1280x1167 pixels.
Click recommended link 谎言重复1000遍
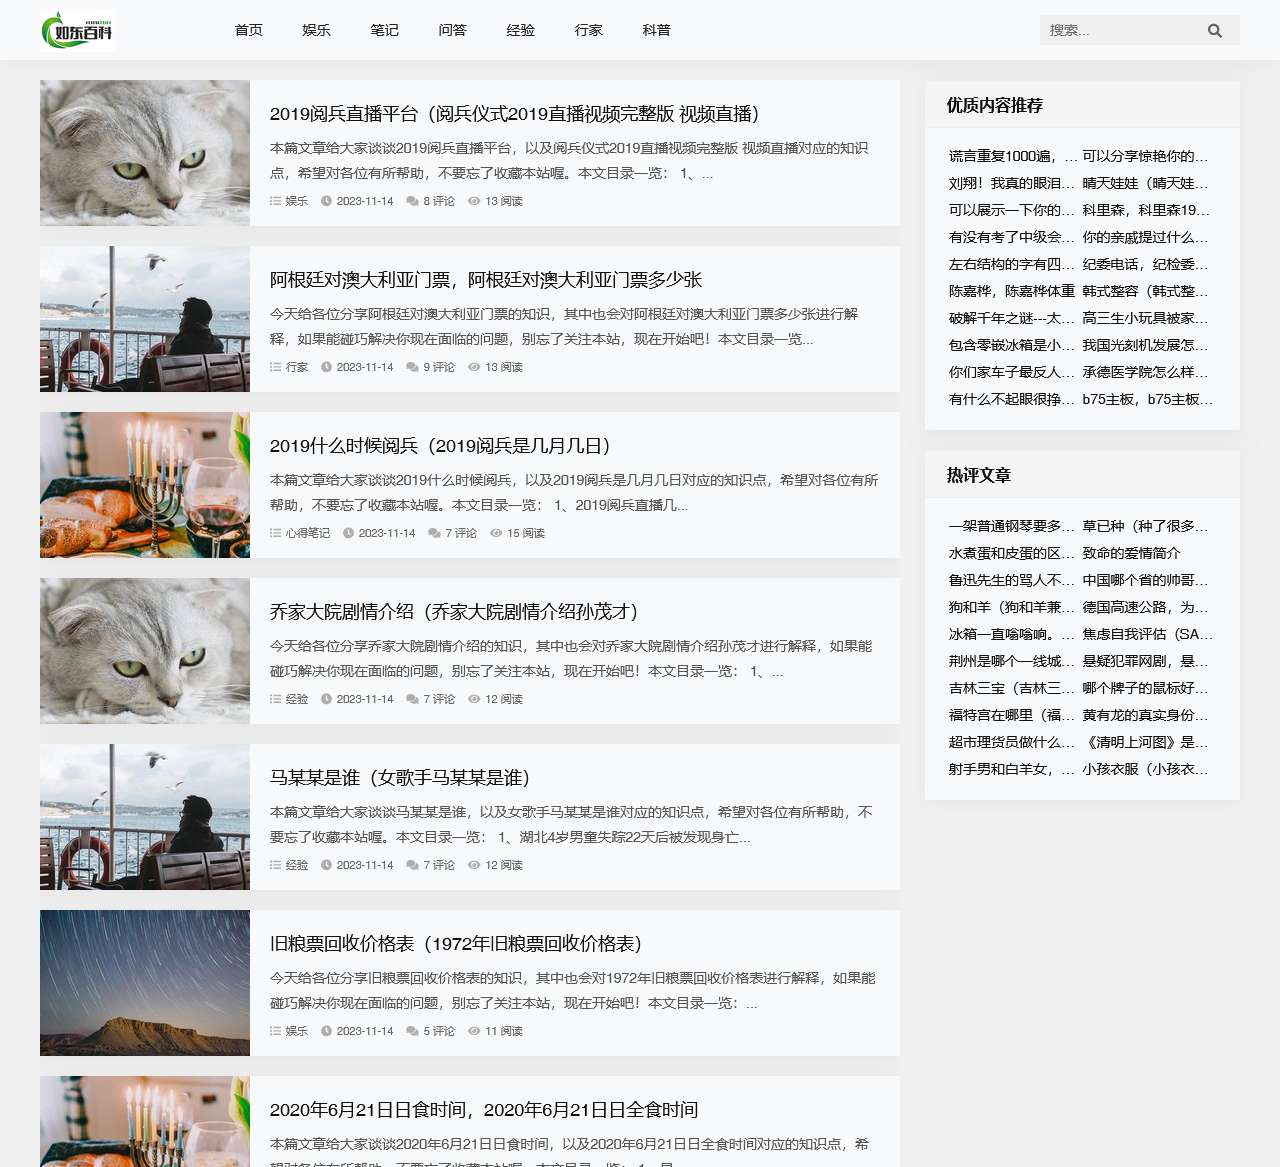(1011, 156)
